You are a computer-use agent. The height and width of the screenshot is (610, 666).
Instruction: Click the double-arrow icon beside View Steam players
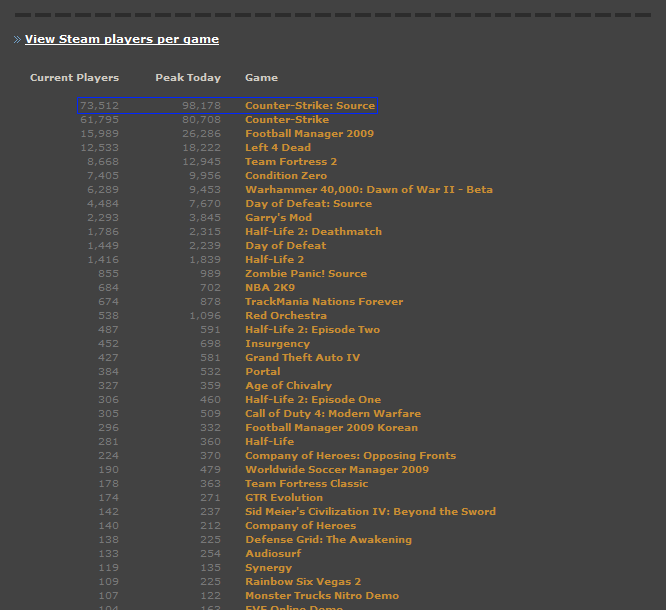click(17, 40)
